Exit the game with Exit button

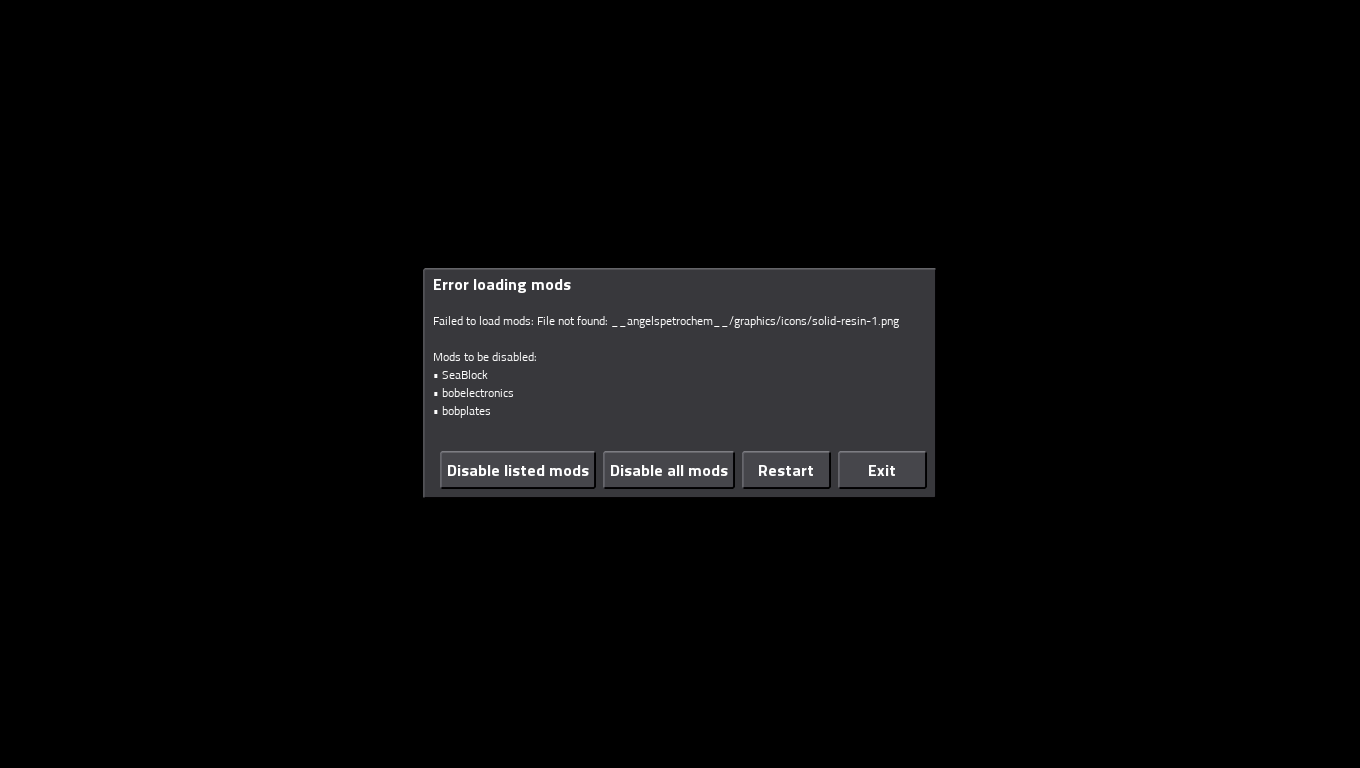882,470
